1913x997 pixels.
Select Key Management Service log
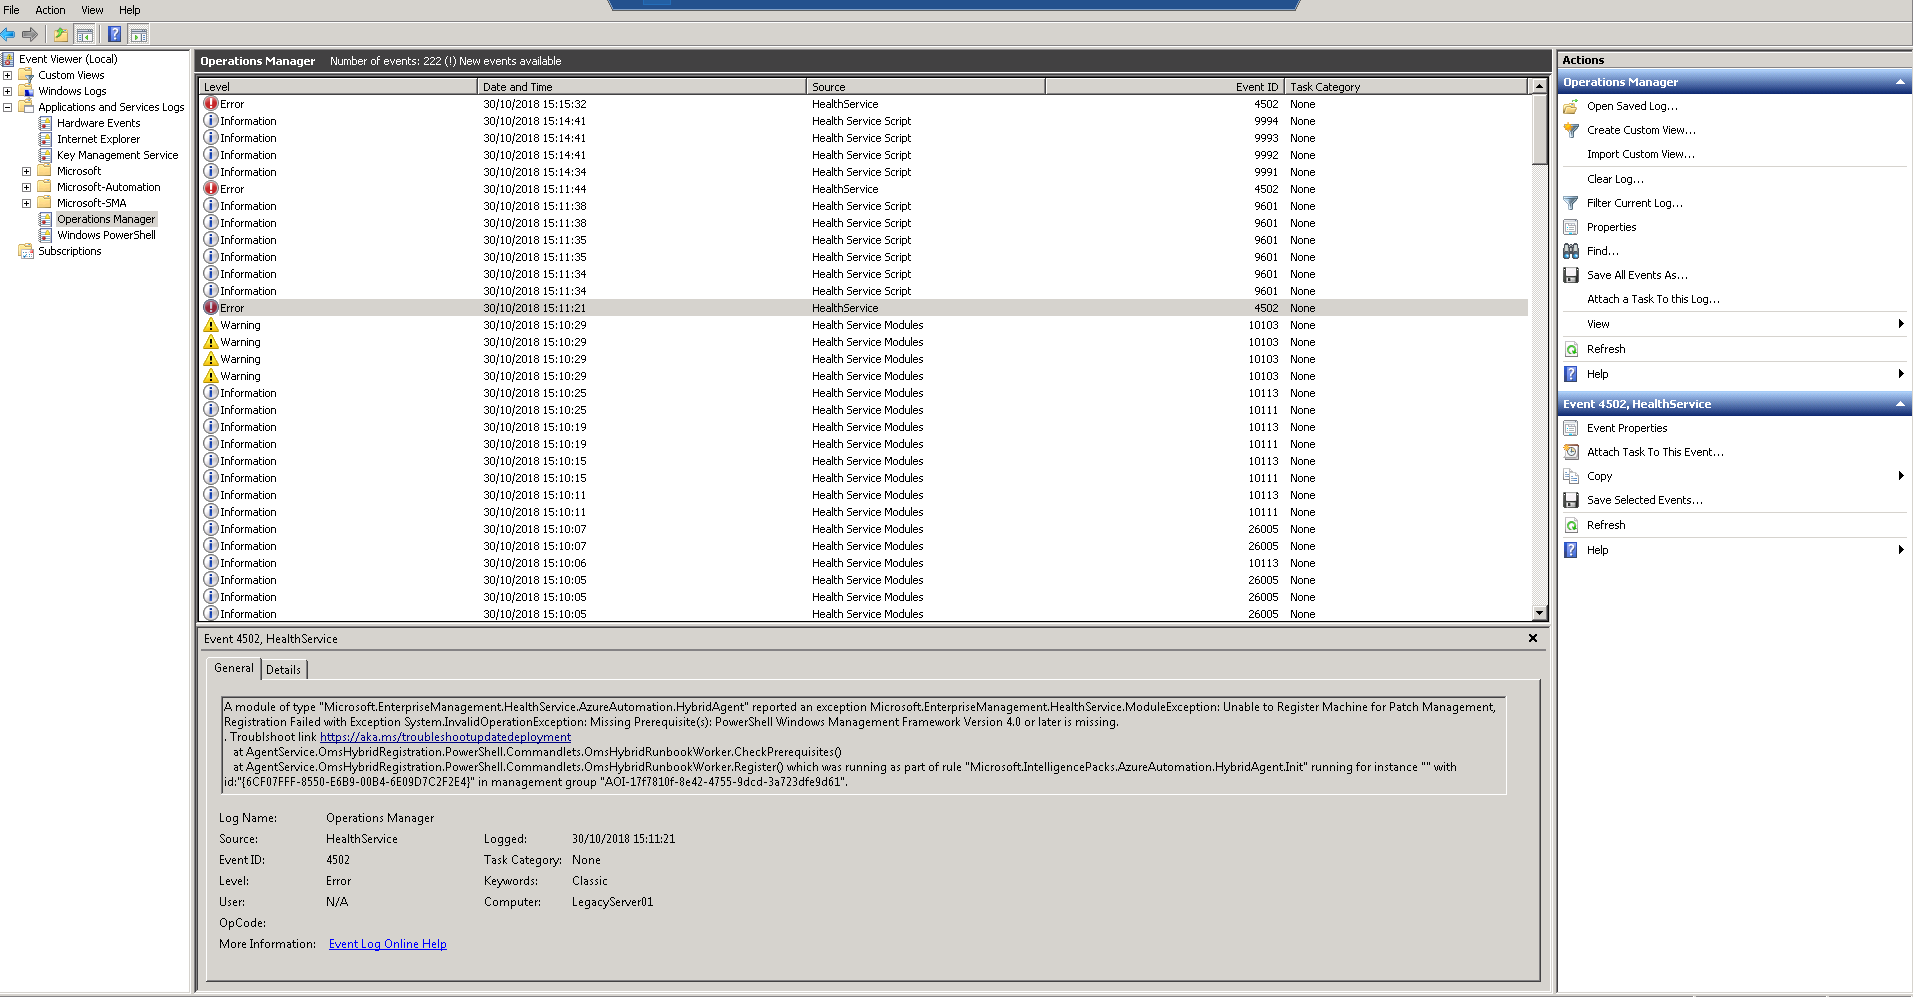tap(117, 155)
